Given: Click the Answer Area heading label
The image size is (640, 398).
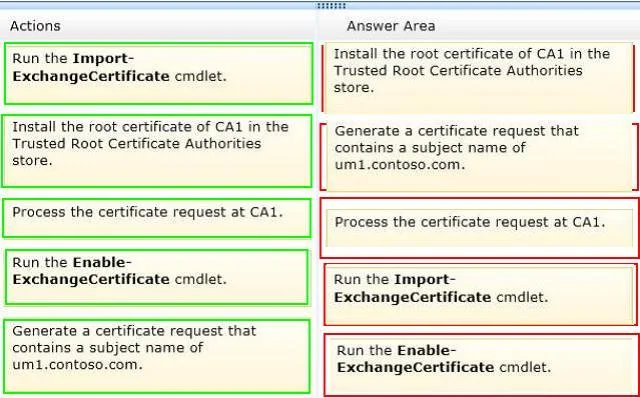Looking at the screenshot, I should (x=391, y=26).
